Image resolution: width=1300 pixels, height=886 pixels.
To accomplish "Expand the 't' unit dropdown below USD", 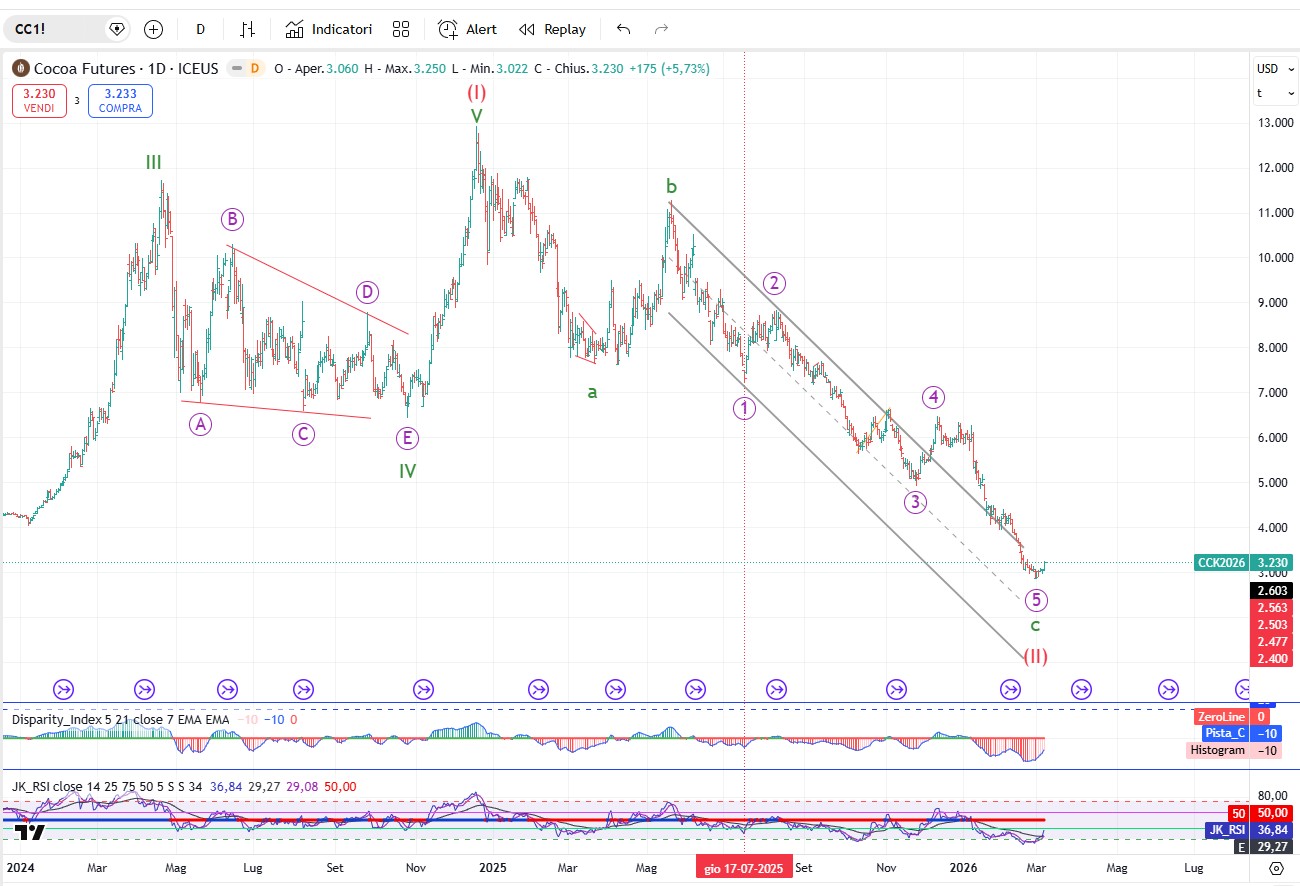I will pyautogui.click(x=1274, y=93).
